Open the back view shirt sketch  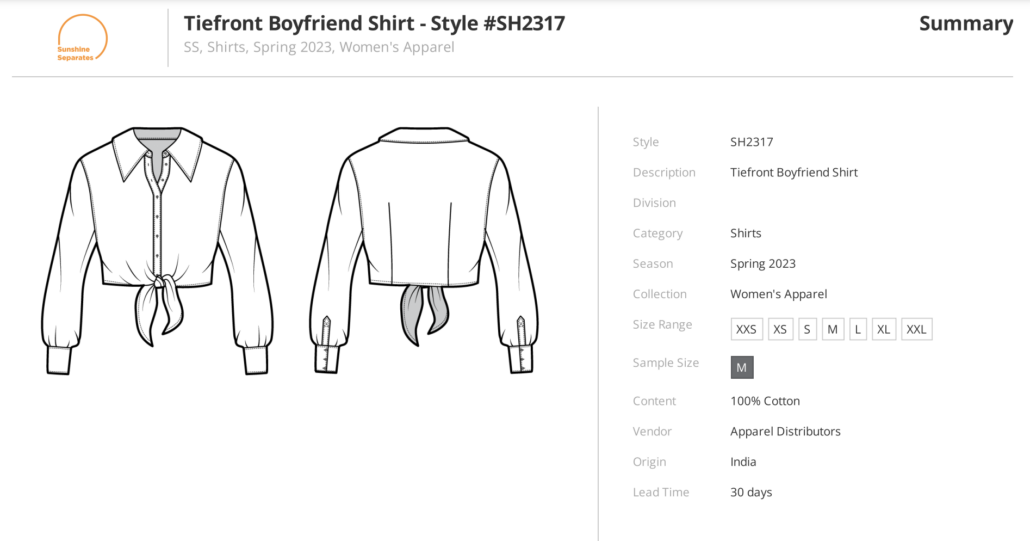423,250
